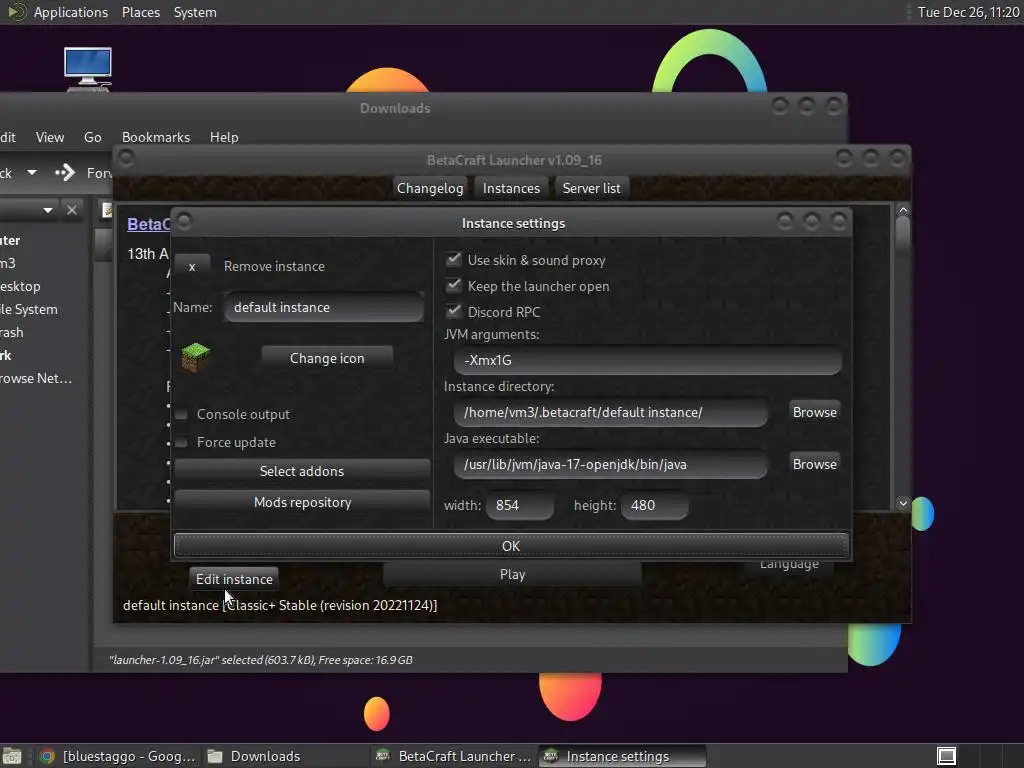Open the Applications menu
The image size is (1024, 768).
coord(71,12)
